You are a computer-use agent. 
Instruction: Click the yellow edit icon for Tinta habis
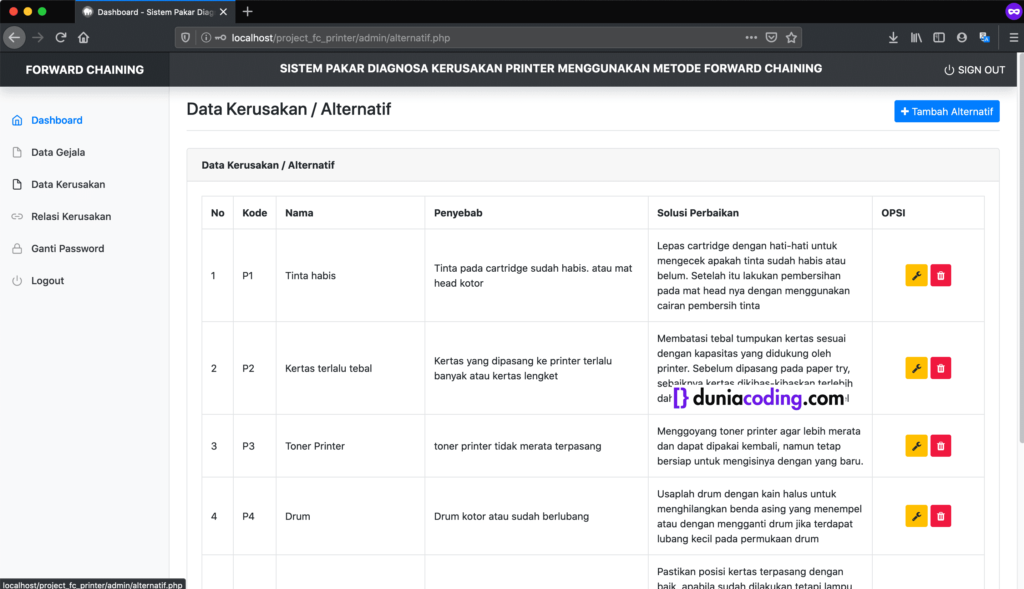point(916,276)
